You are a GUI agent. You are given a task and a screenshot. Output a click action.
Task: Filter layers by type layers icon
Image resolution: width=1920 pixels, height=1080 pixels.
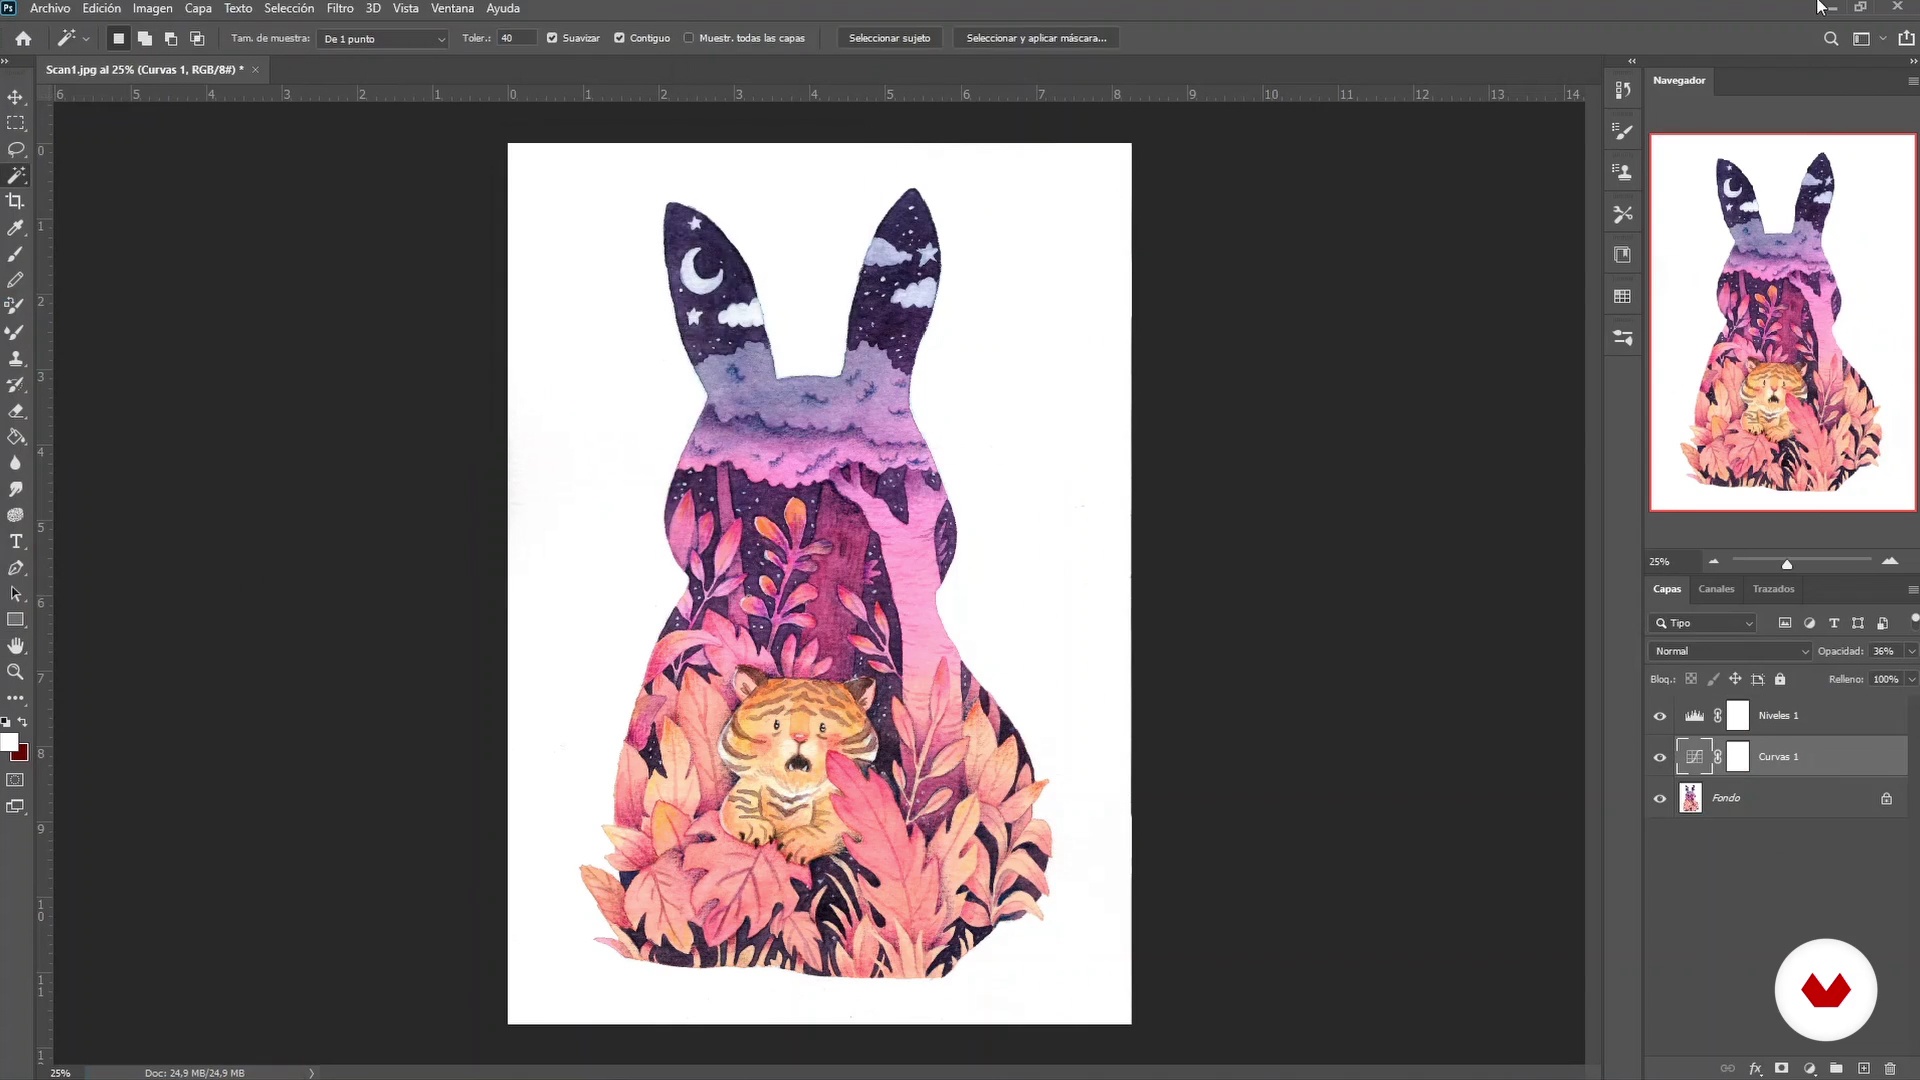1834,623
